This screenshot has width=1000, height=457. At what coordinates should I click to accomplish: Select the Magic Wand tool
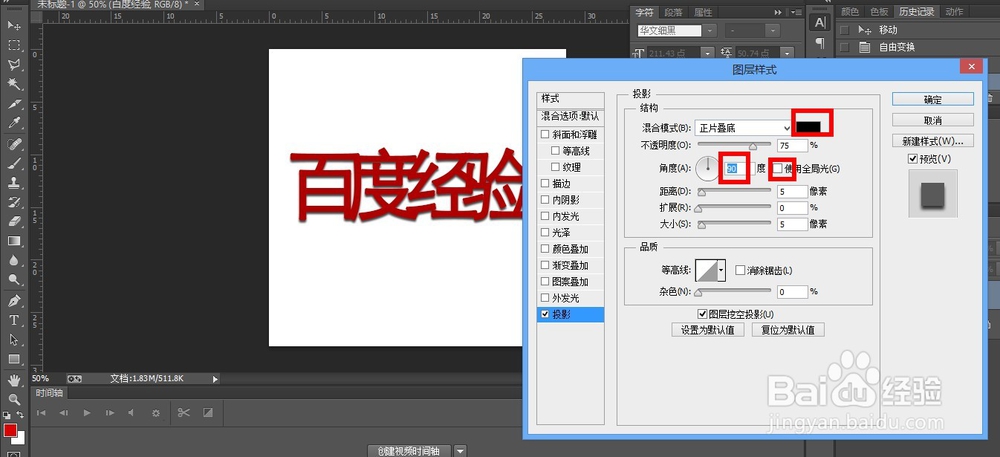[14, 84]
